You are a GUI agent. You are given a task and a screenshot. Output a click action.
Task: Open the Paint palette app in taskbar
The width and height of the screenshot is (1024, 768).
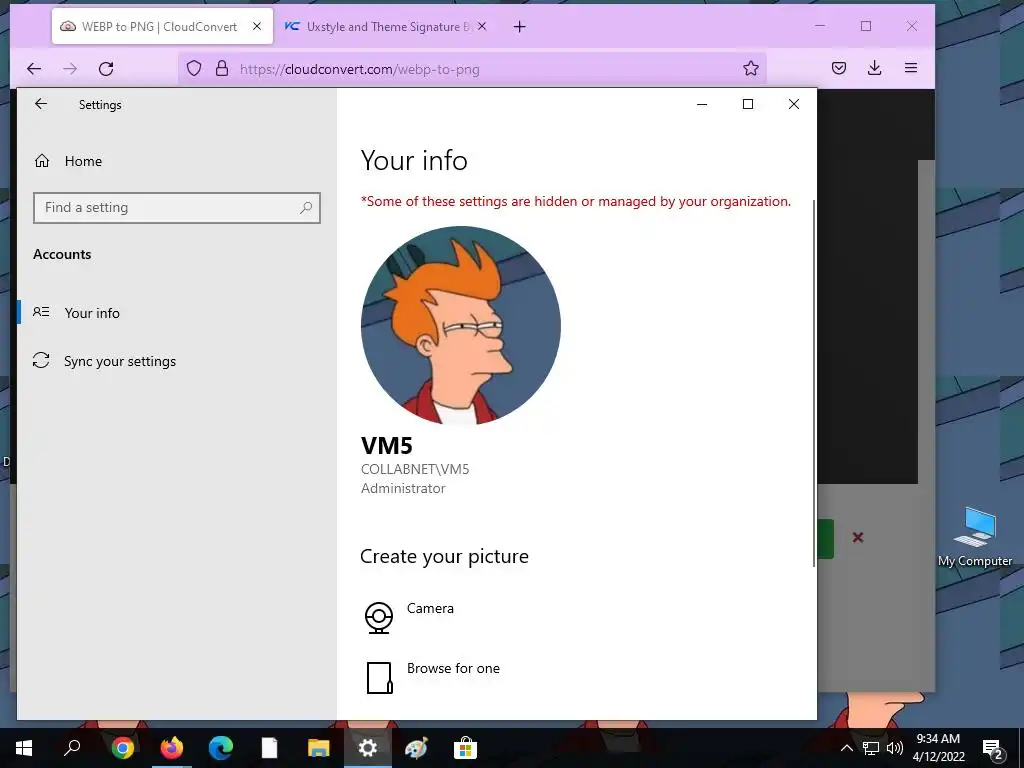tap(416, 748)
